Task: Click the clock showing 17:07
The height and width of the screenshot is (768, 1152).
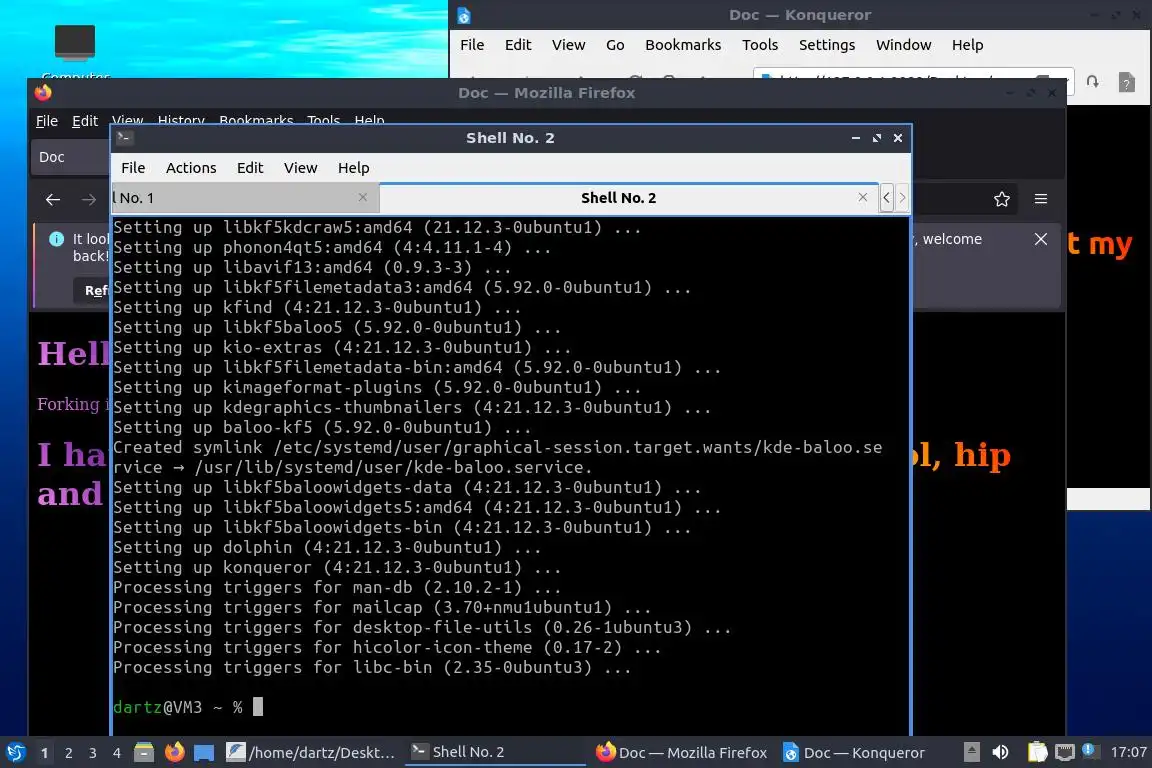Action: [1128, 753]
